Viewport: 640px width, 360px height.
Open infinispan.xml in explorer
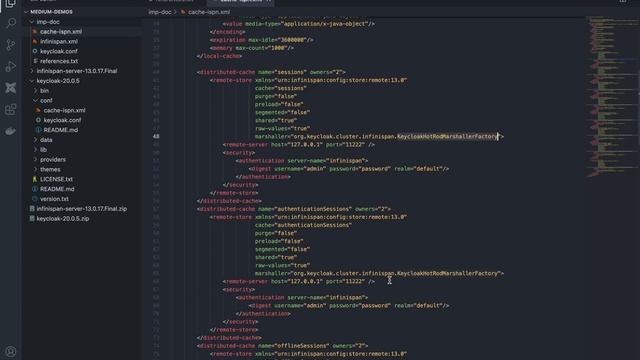pos(59,41)
